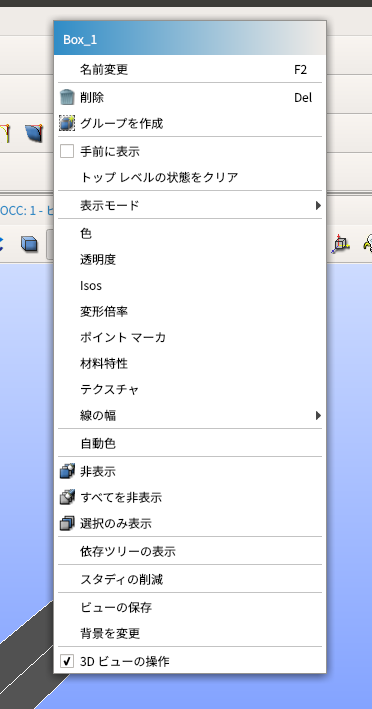Select トップ レベルの状態をクリア

point(189,177)
